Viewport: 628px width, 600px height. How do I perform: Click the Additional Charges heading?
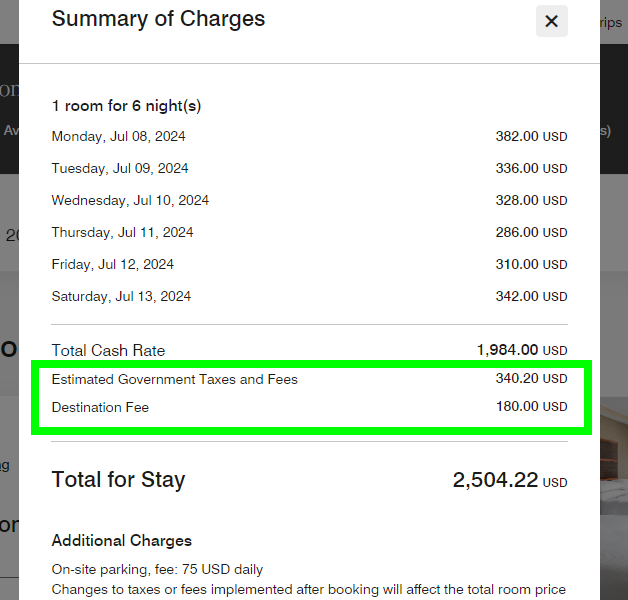[121, 541]
